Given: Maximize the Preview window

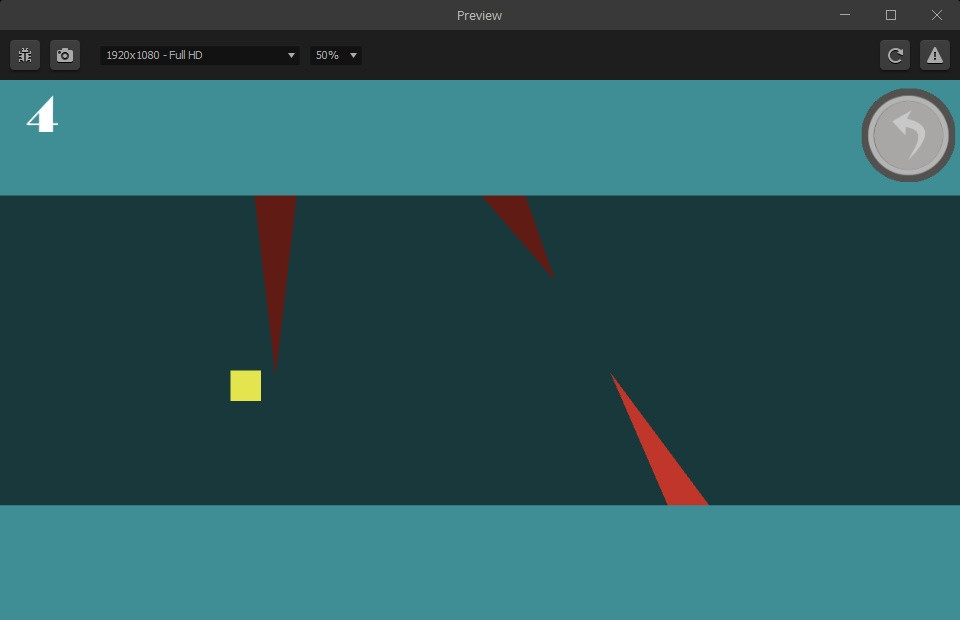Looking at the screenshot, I should 891,15.
